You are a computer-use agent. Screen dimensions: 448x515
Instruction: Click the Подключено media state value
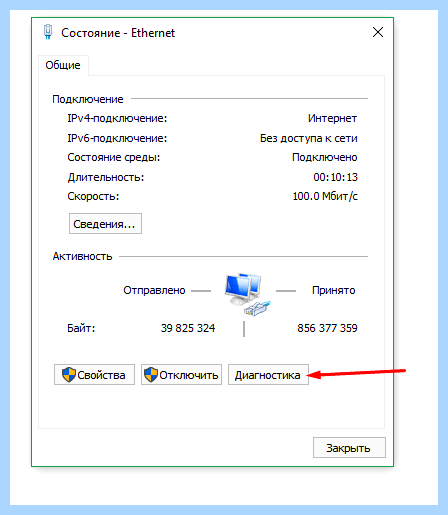[325, 157]
